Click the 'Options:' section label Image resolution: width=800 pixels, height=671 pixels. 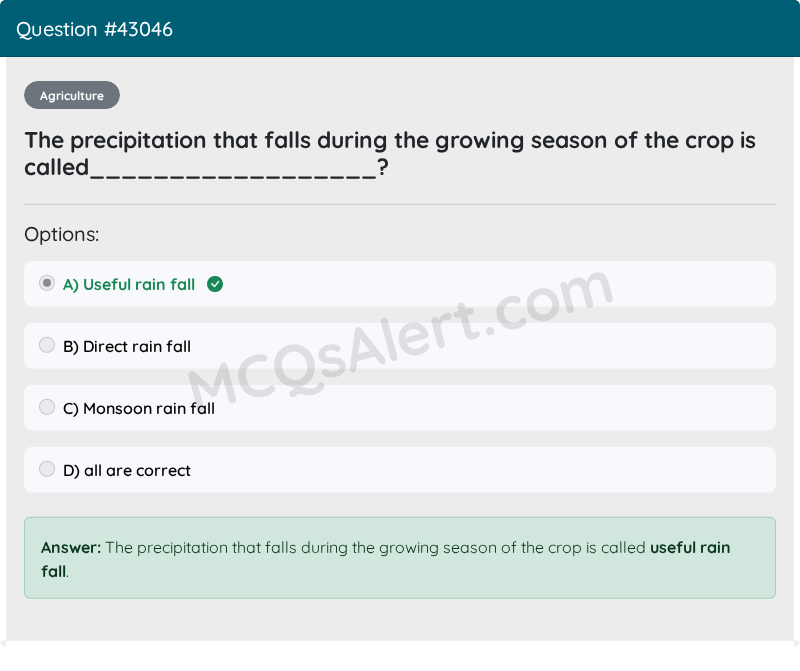[62, 235]
